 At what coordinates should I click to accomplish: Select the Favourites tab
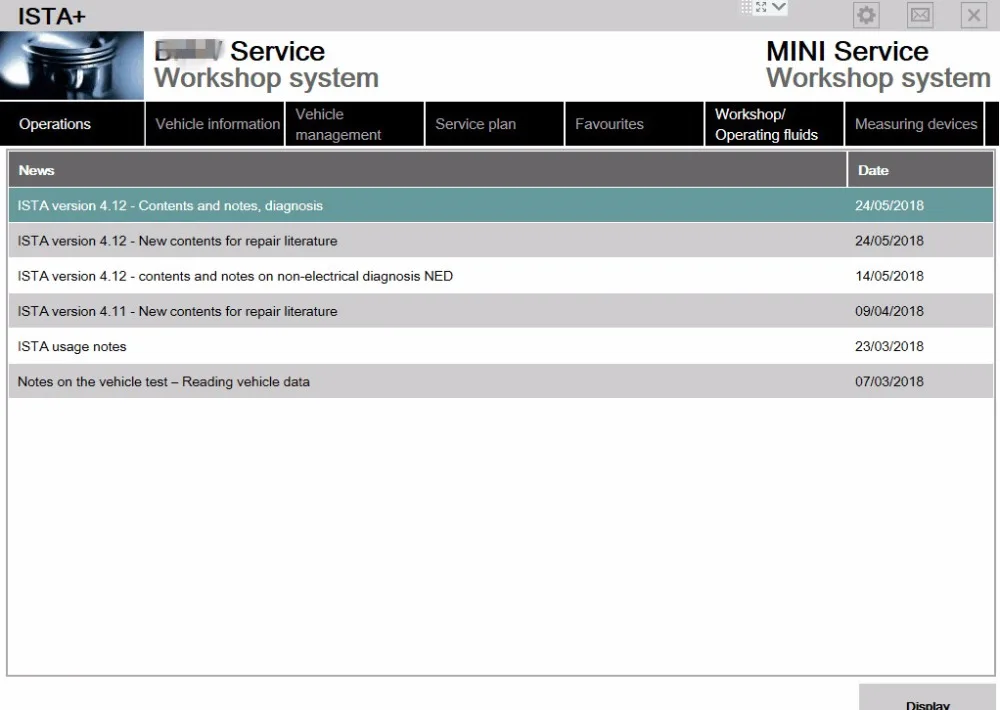[x=635, y=124]
